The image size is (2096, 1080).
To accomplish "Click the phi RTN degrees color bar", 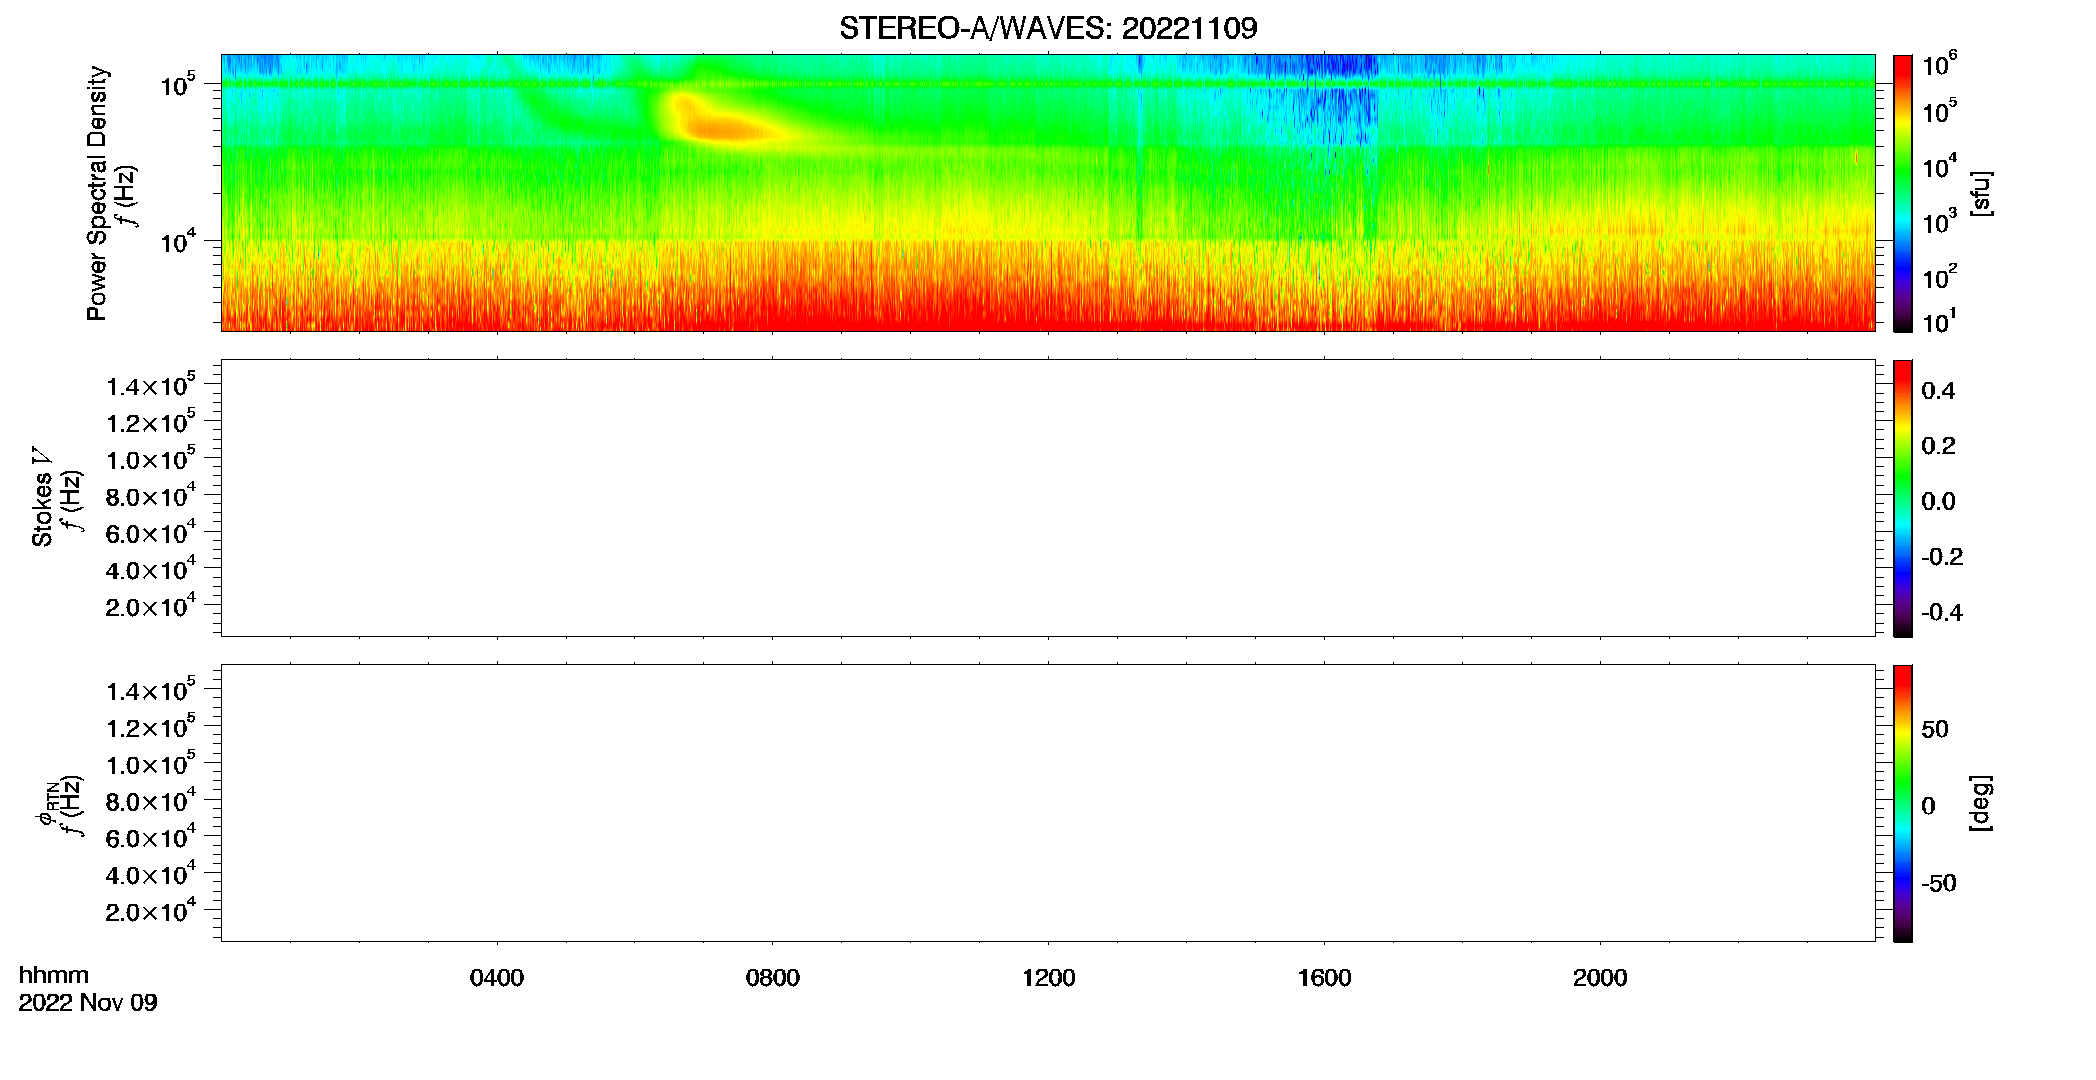I will 1903,803.
